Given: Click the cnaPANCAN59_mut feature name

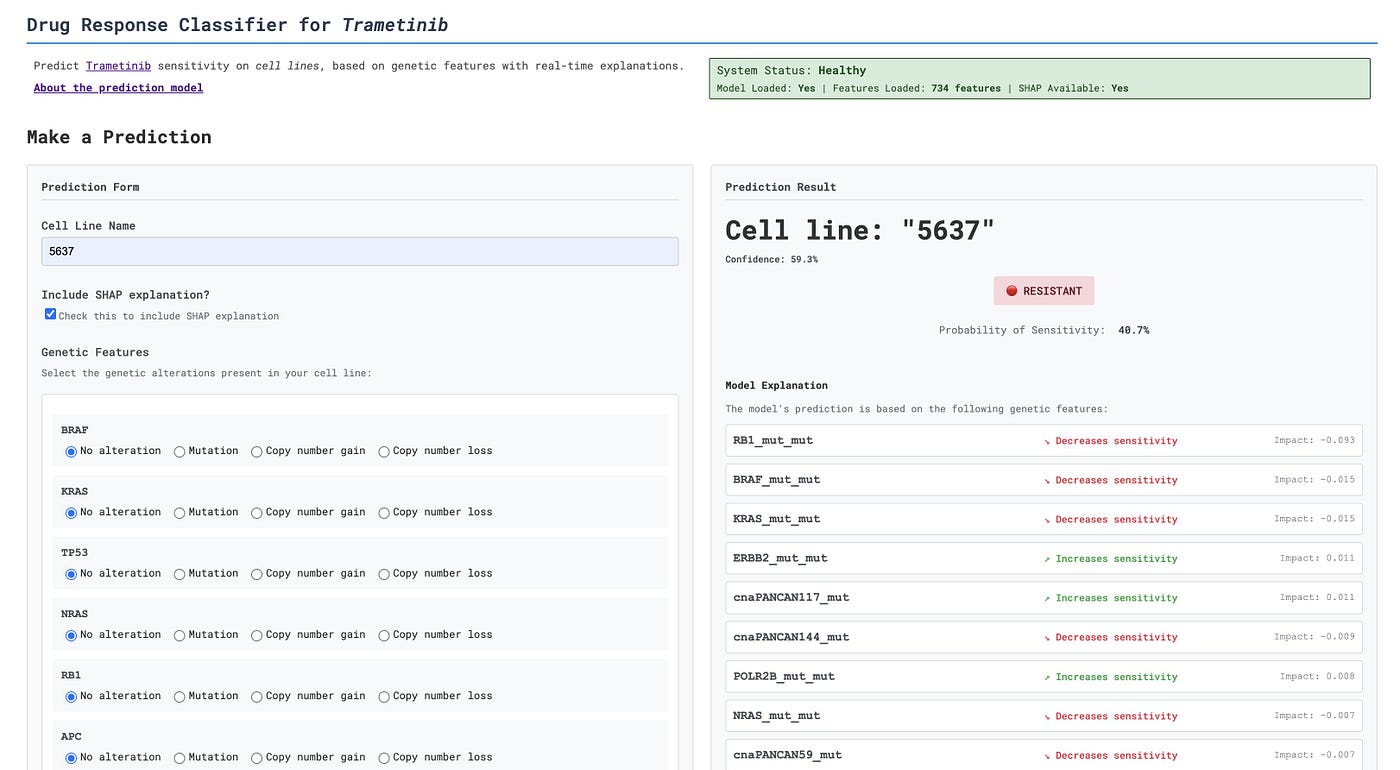Looking at the screenshot, I should 787,755.
